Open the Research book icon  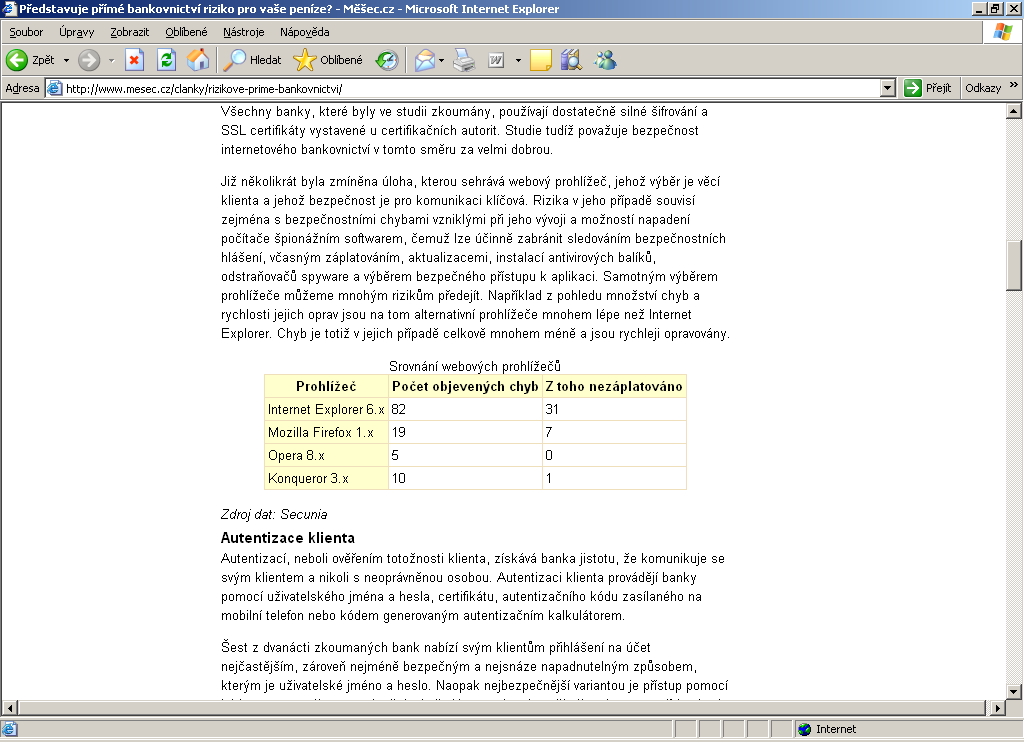click(x=571, y=60)
